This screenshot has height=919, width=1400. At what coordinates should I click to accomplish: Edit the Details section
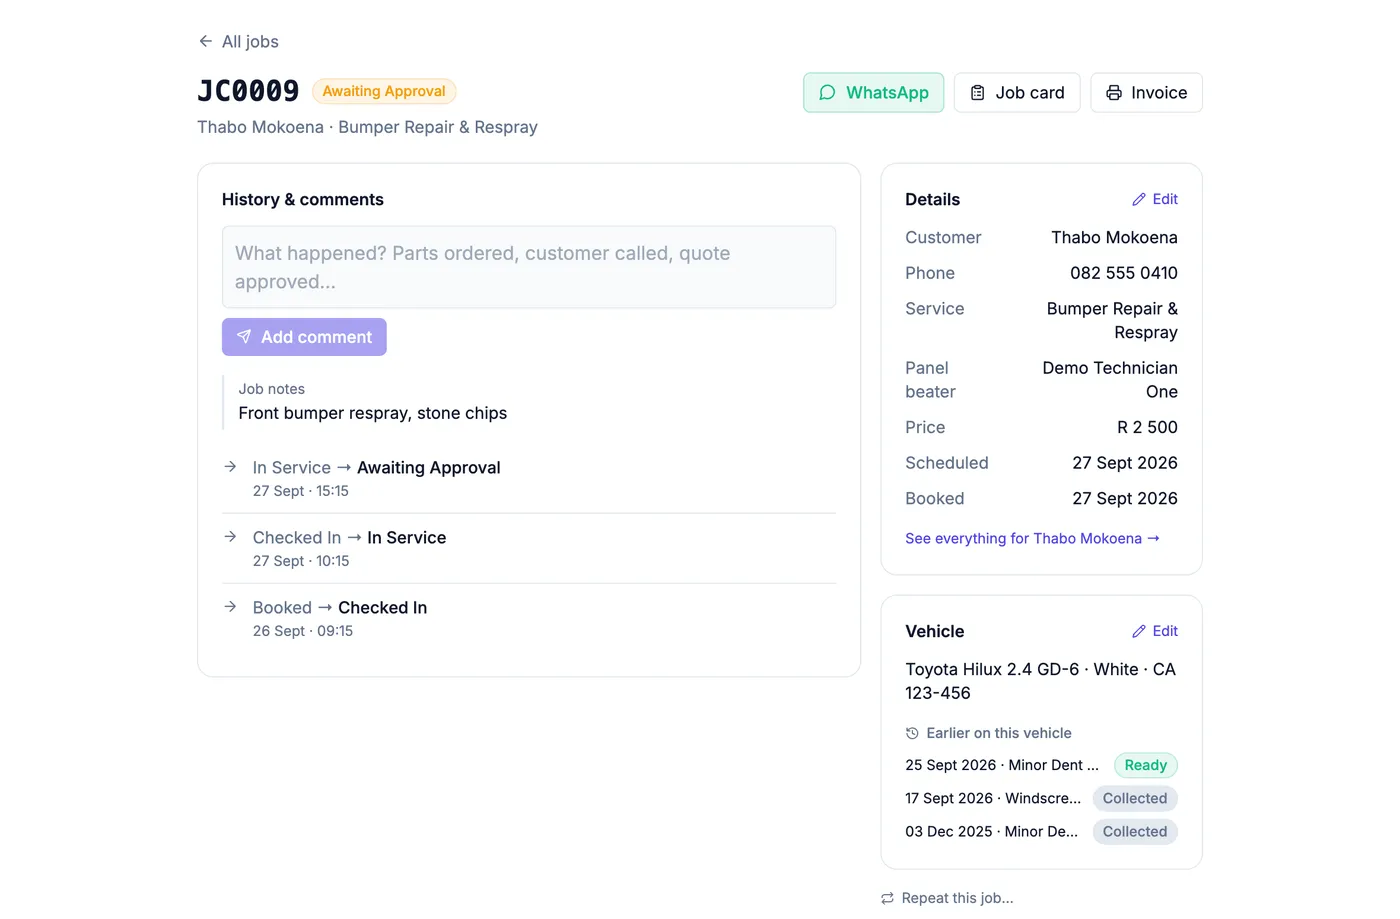pyautogui.click(x=1155, y=200)
